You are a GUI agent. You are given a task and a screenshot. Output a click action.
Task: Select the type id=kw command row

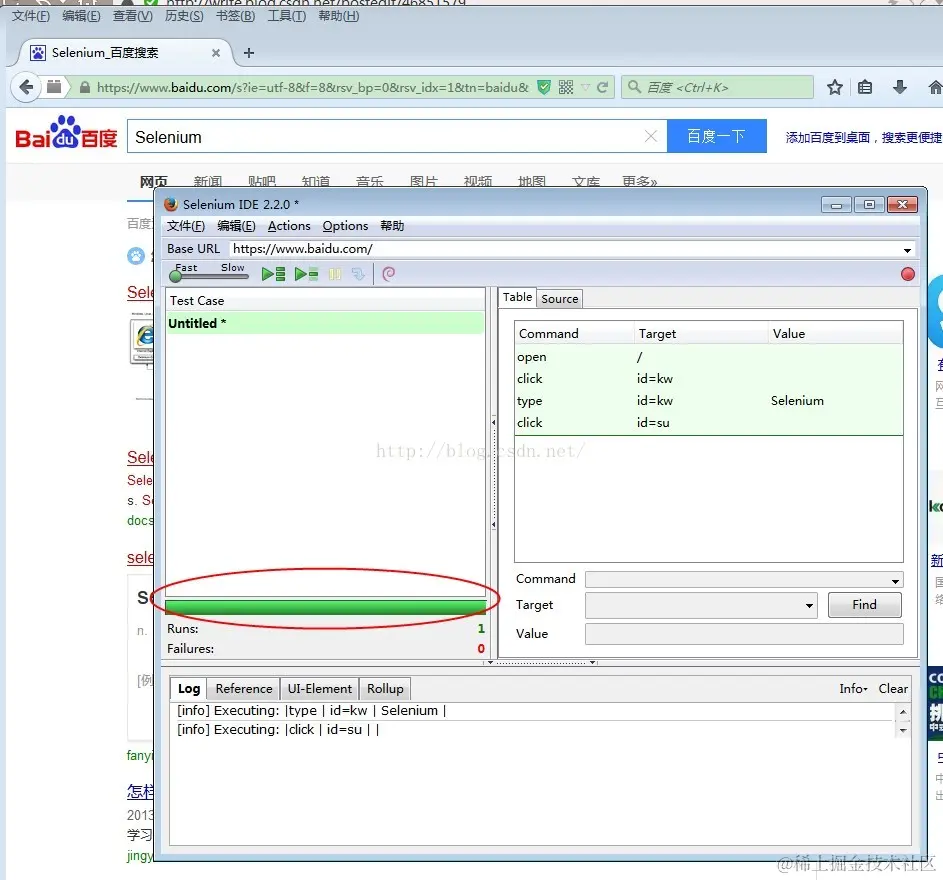(708, 401)
